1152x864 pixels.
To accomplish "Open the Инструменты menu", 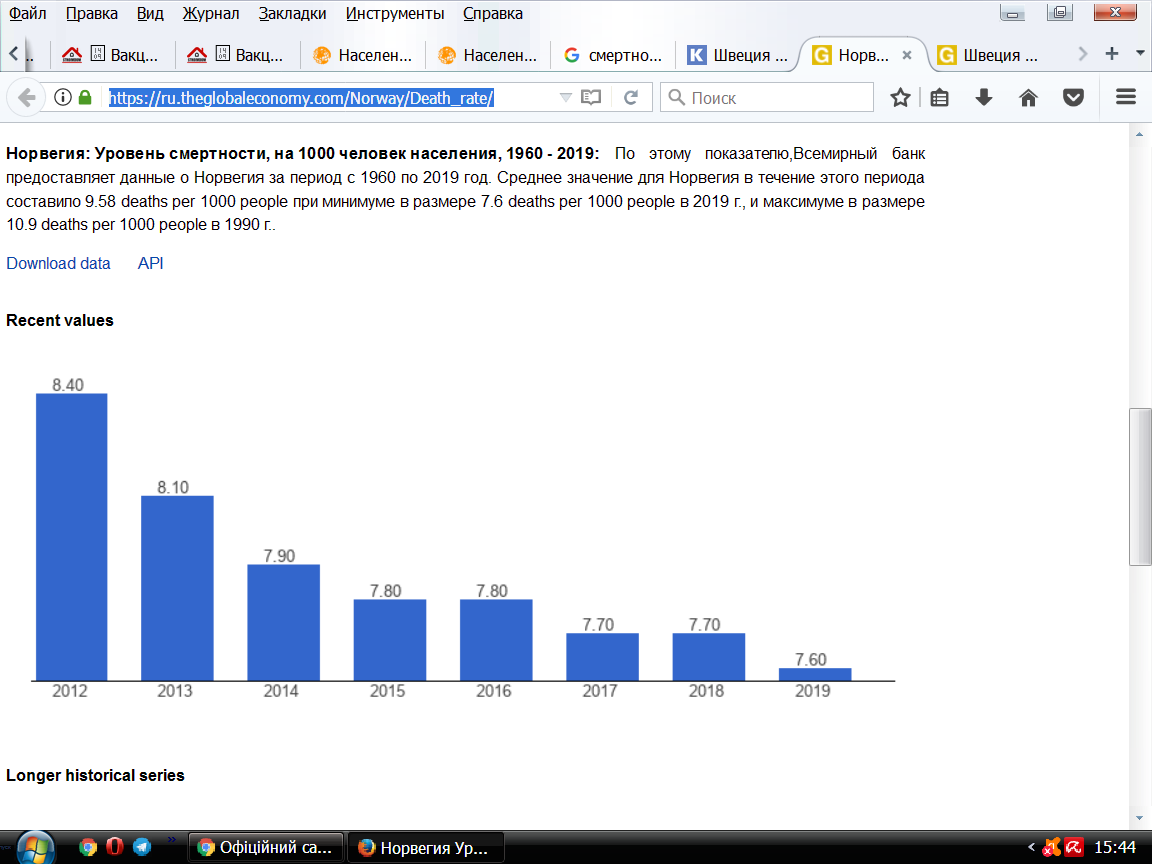I will [395, 13].
